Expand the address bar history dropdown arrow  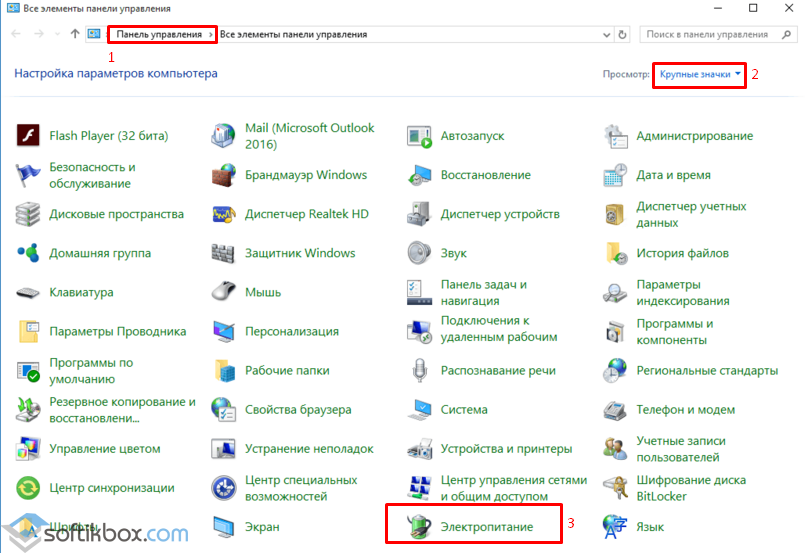(607, 34)
